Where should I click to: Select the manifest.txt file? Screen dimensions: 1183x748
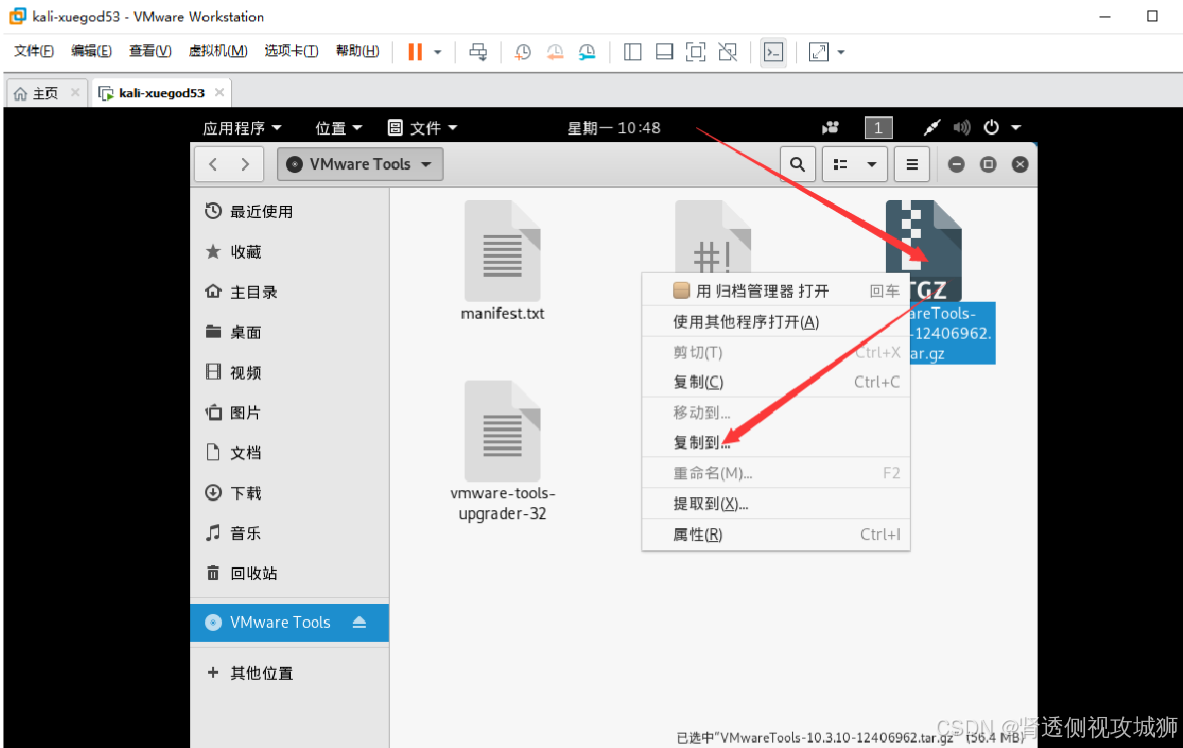click(x=502, y=261)
